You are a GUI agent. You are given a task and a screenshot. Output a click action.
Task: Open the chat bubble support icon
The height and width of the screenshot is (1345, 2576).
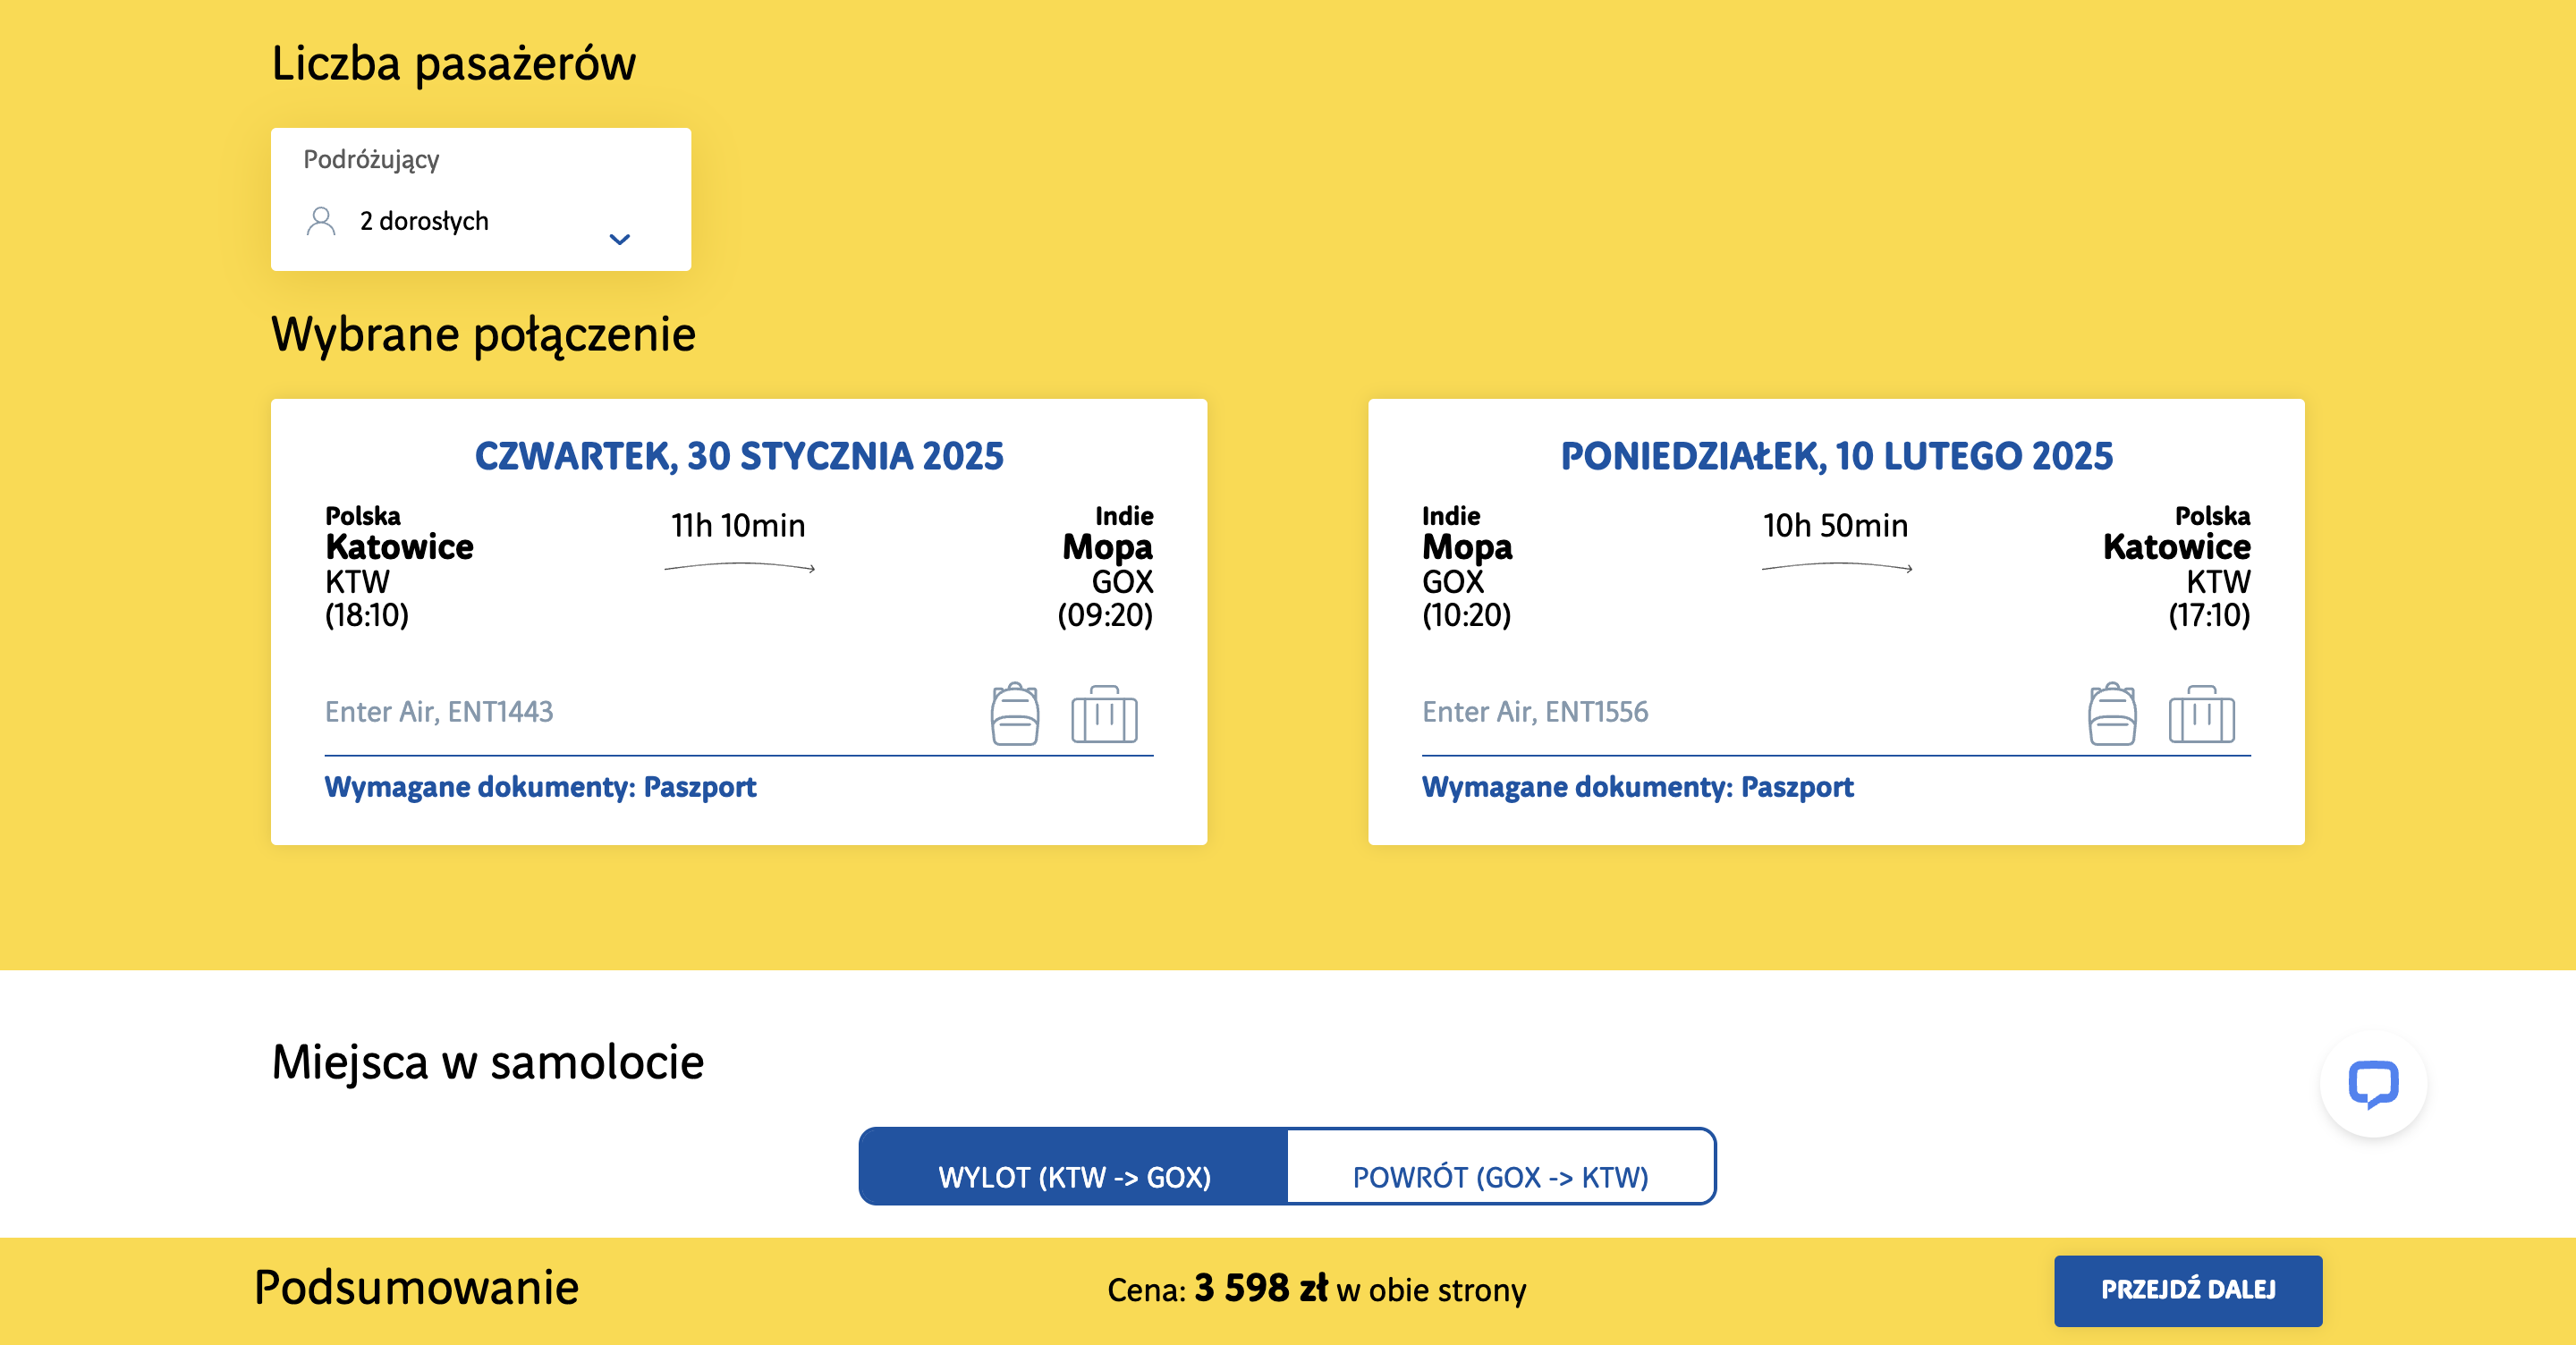coord(2373,1084)
